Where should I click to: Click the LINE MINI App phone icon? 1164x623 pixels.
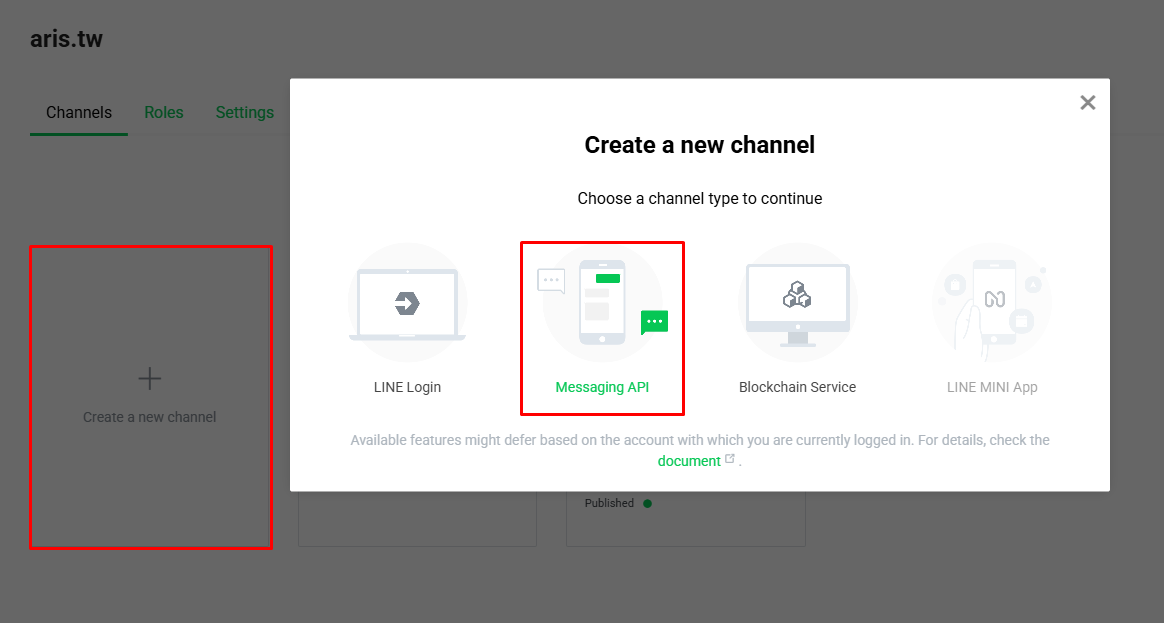(x=992, y=303)
